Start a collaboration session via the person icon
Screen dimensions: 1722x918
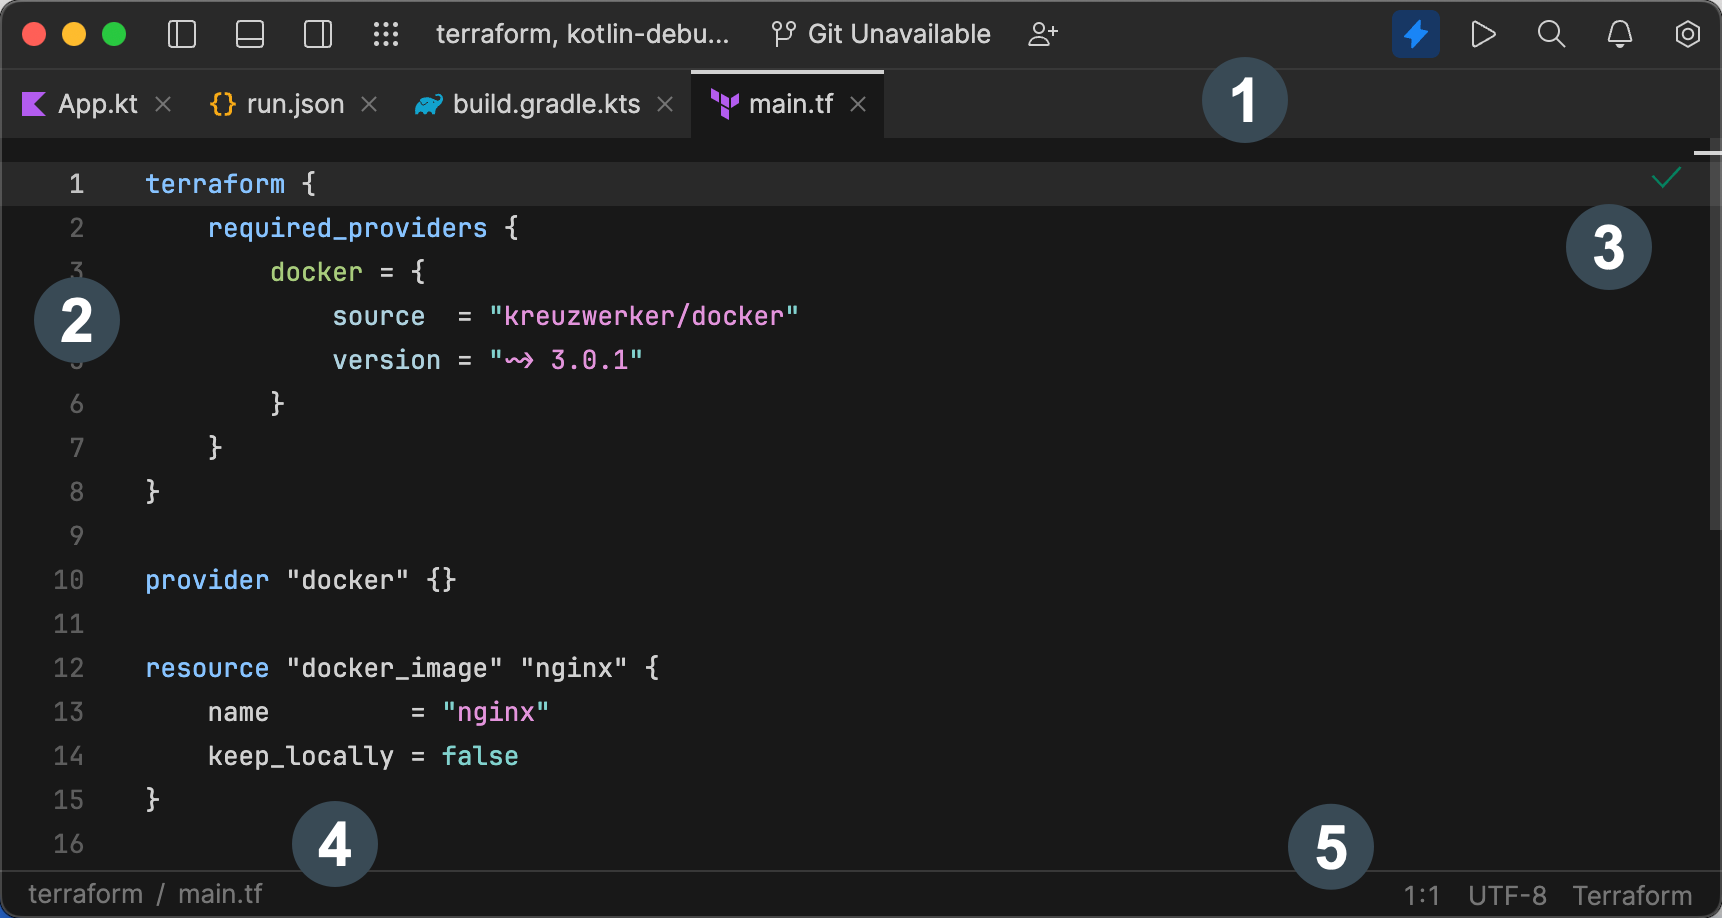pos(1044,33)
